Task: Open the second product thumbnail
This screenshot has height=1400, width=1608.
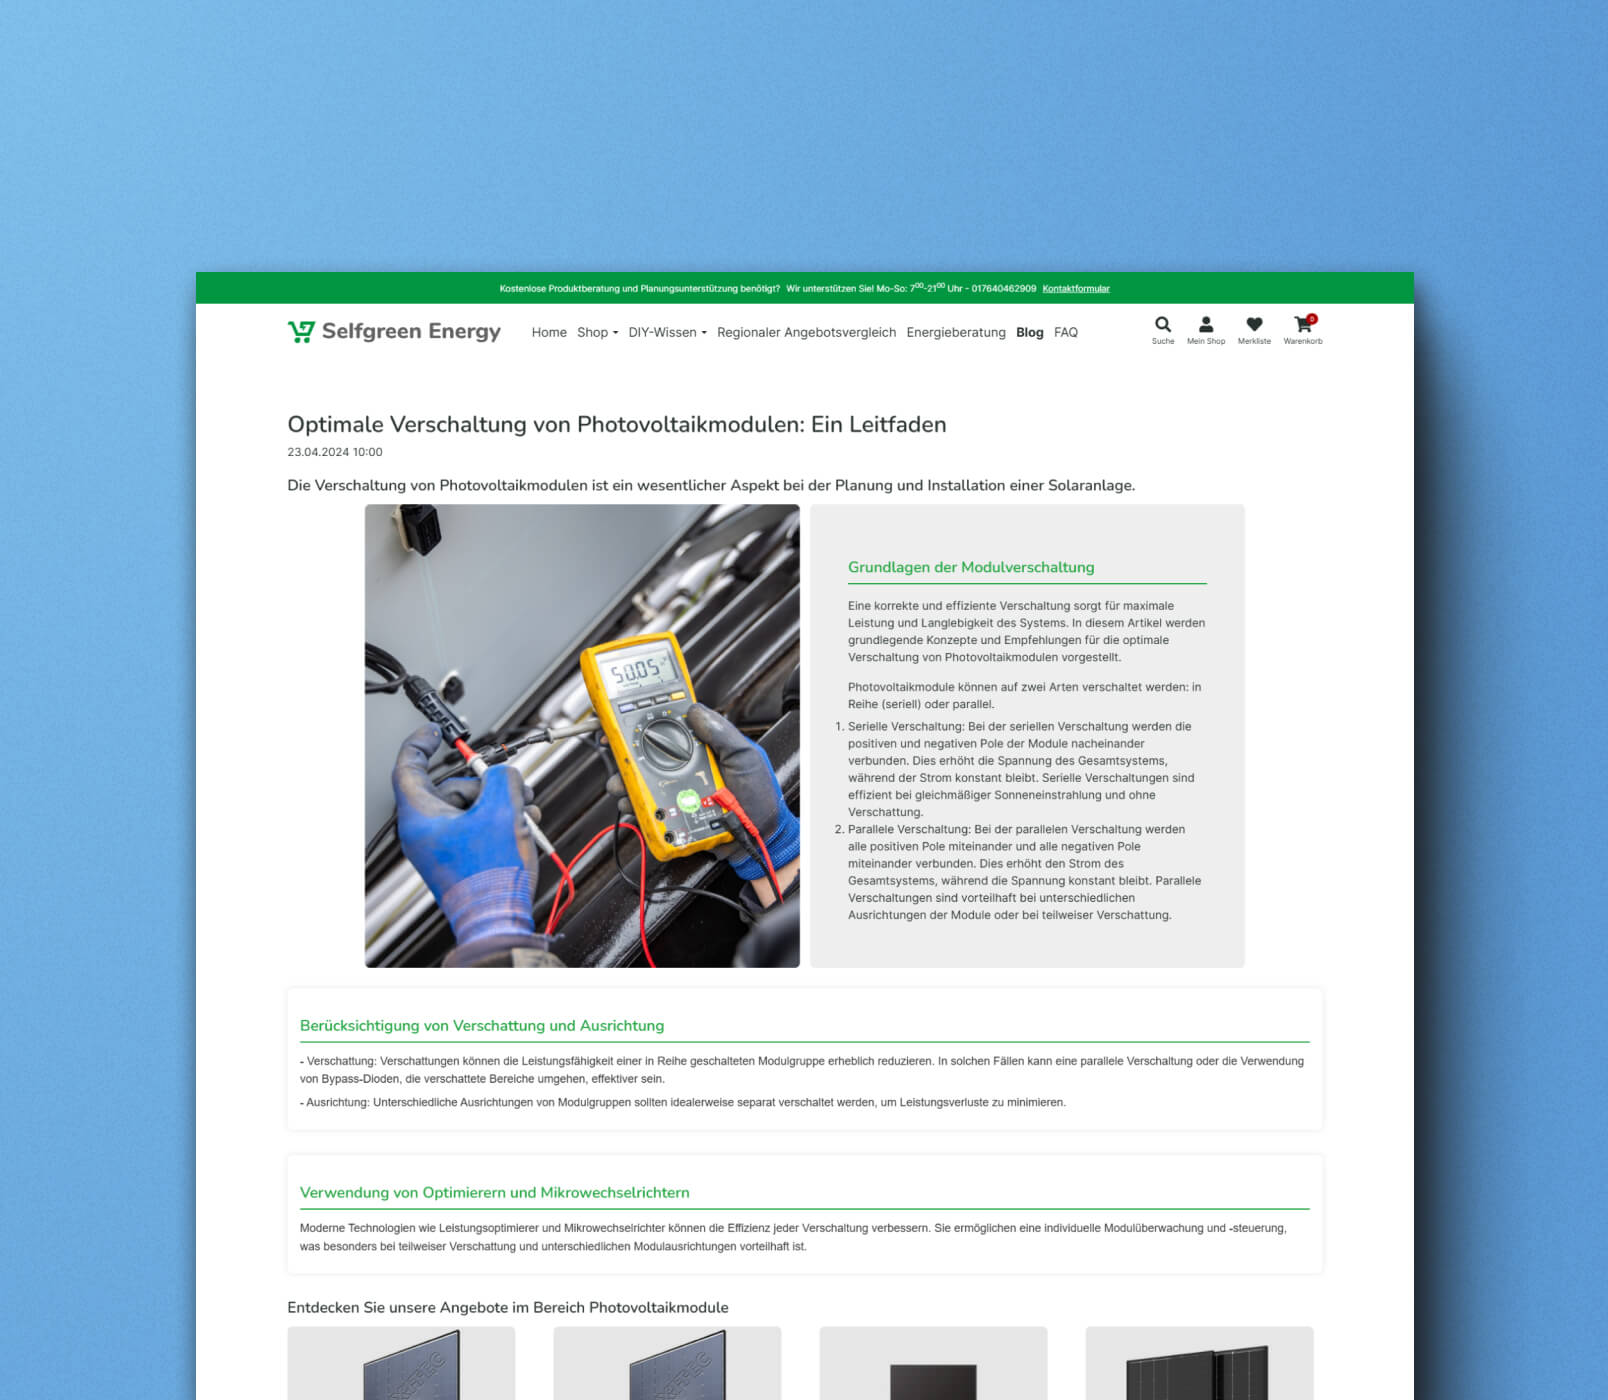Action: (667, 1364)
